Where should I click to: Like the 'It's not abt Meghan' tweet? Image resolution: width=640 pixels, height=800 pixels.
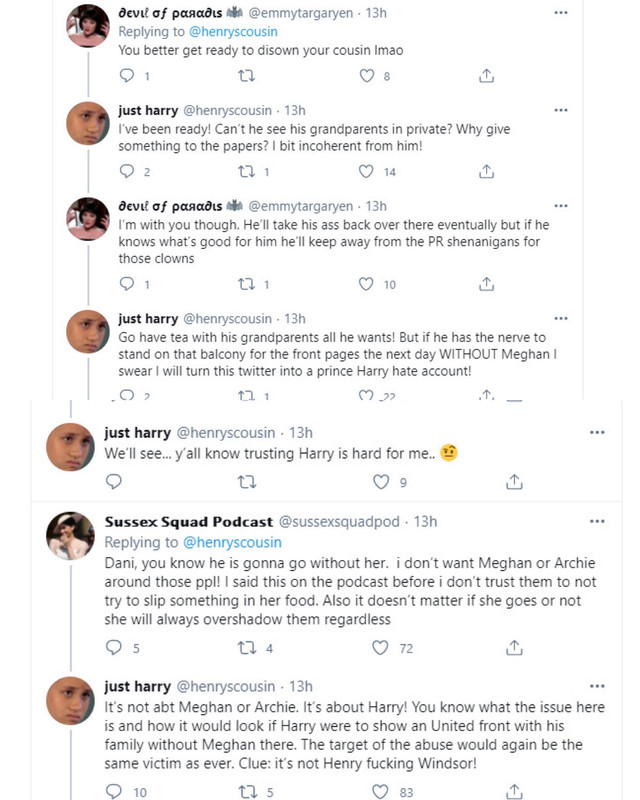[380, 792]
